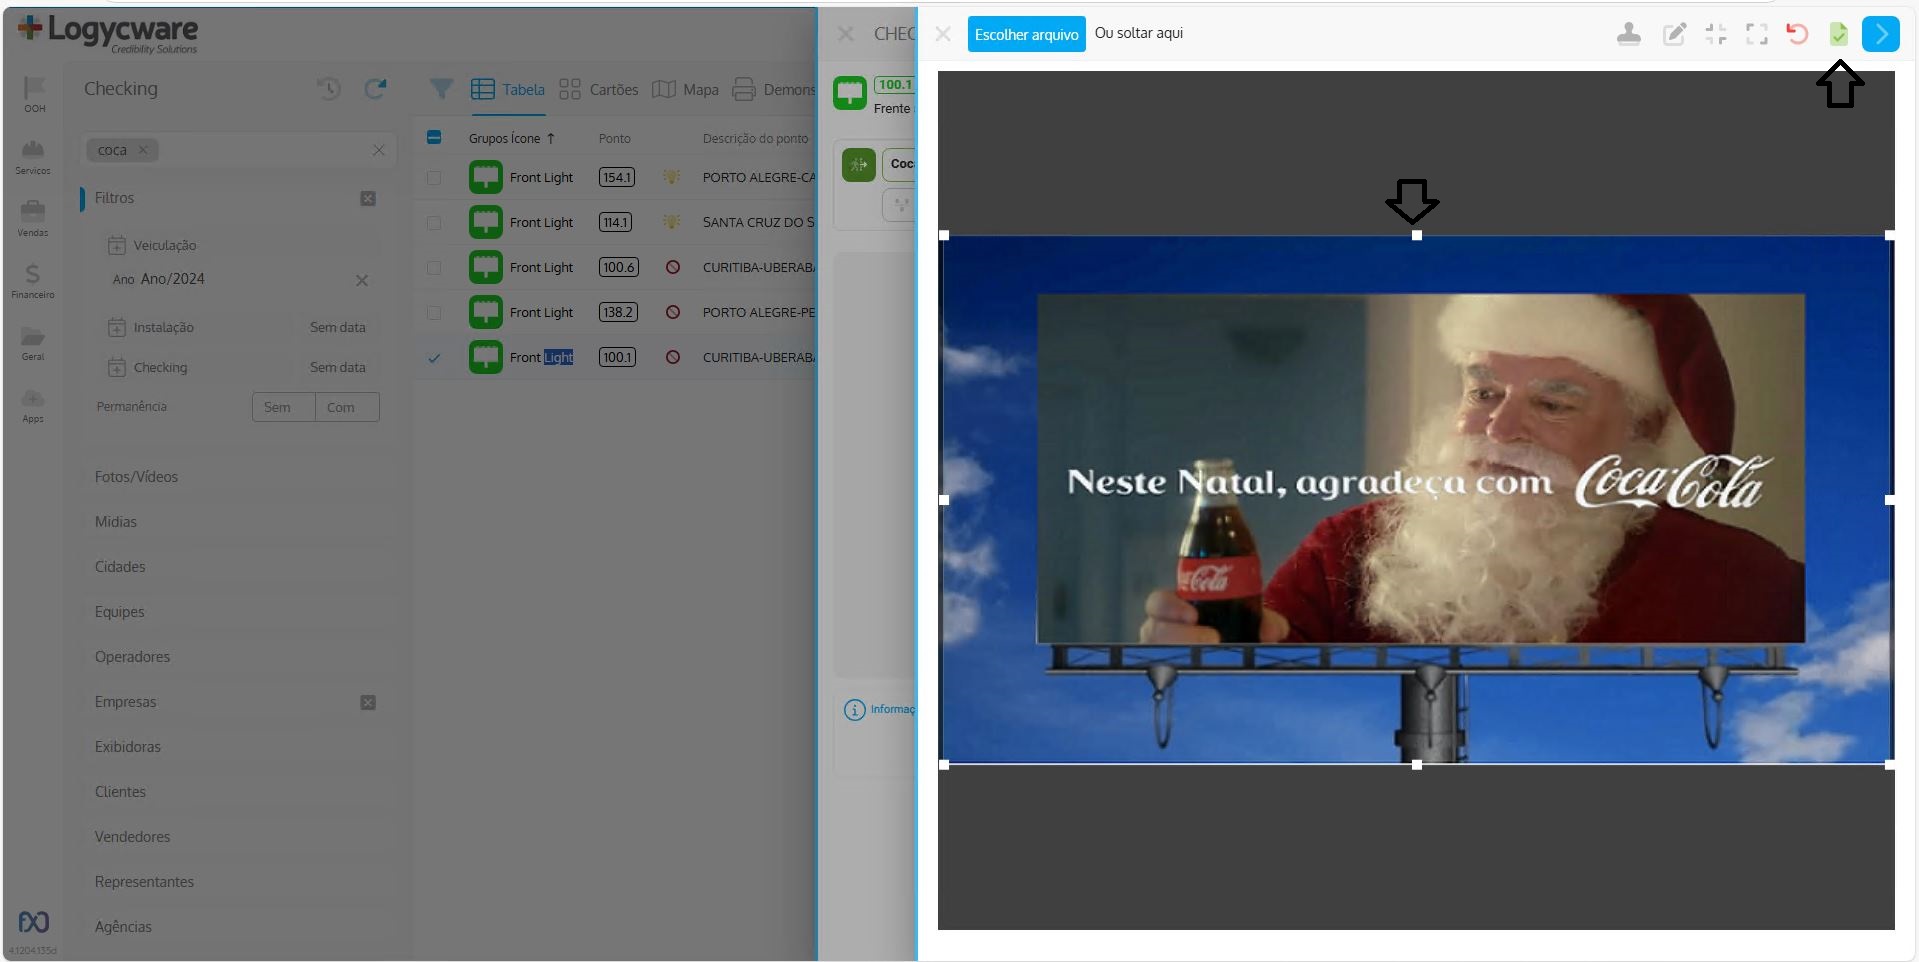
Task: Click the shrink-to-fit collapse arrows icon
Action: tap(1716, 34)
